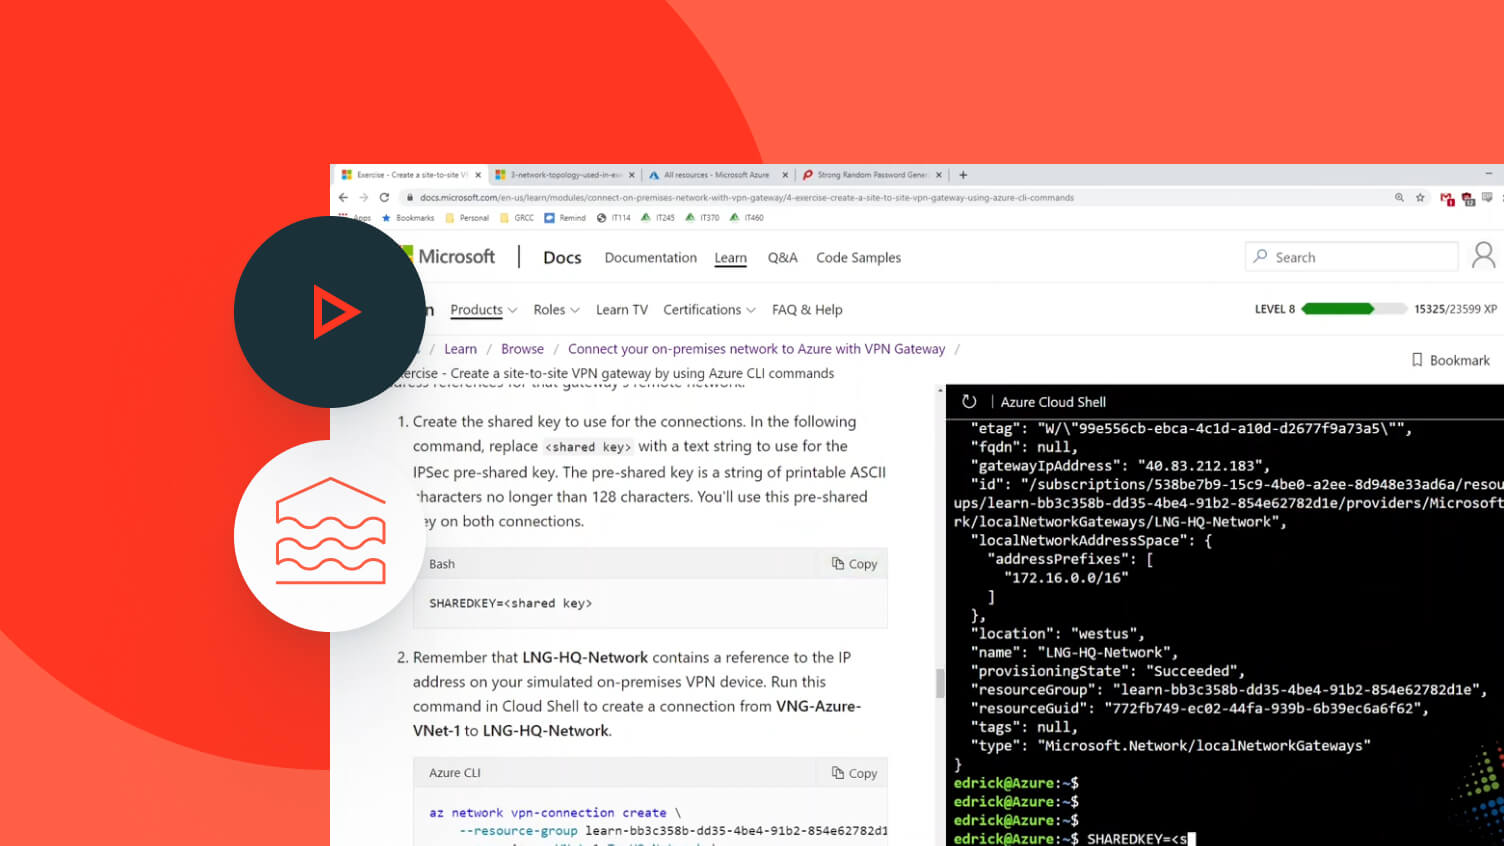The image size is (1504, 846).
Task: Click the Docs search input field
Action: click(x=1360, y=257)
